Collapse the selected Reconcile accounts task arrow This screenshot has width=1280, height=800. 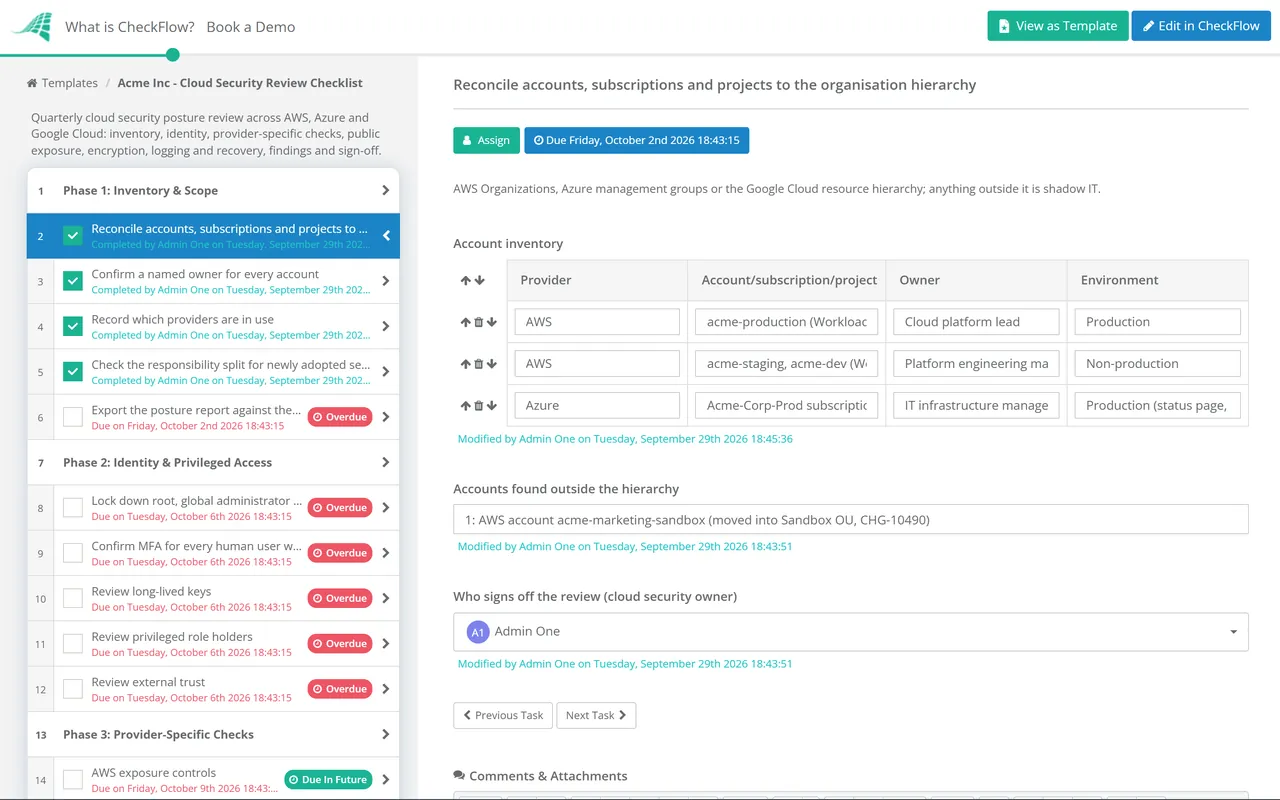pyautogui.click(x=386, y=236)
